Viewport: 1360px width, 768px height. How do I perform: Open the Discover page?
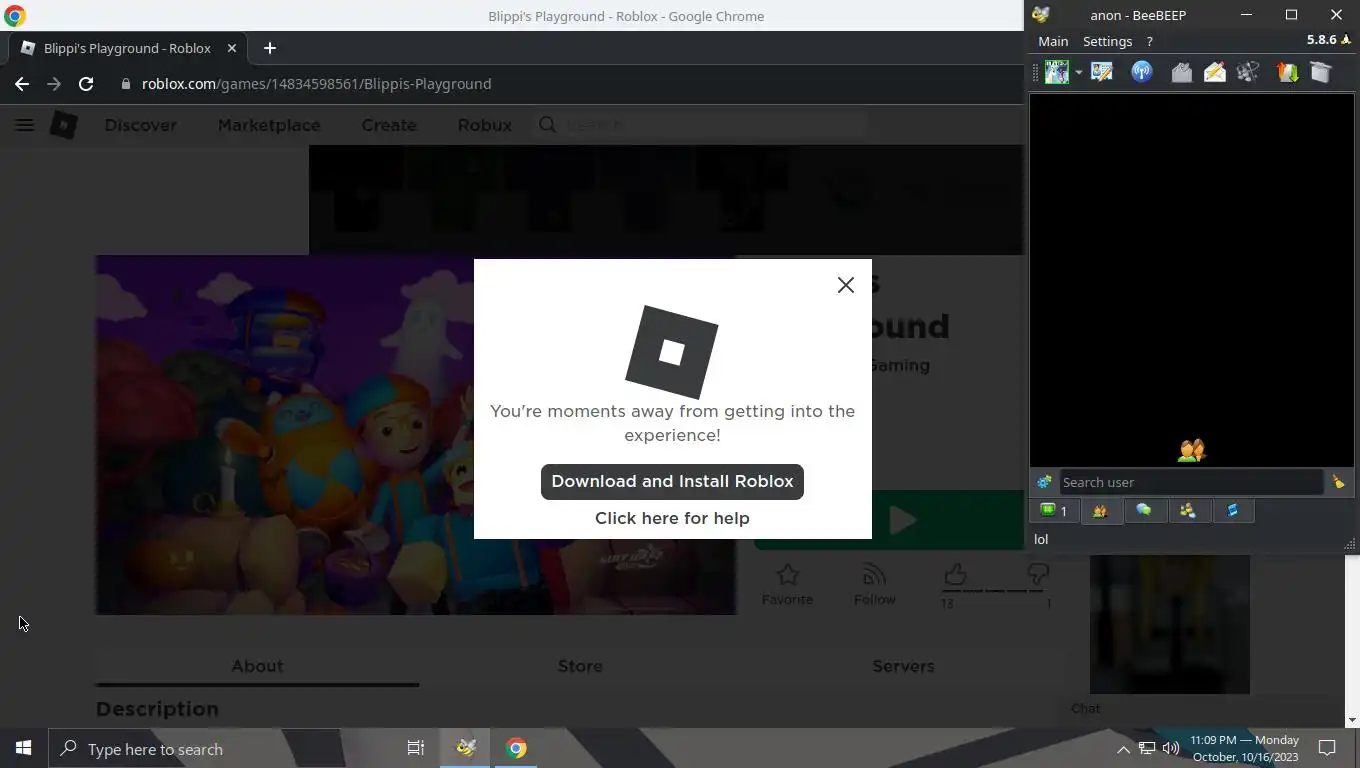(140, 125)
